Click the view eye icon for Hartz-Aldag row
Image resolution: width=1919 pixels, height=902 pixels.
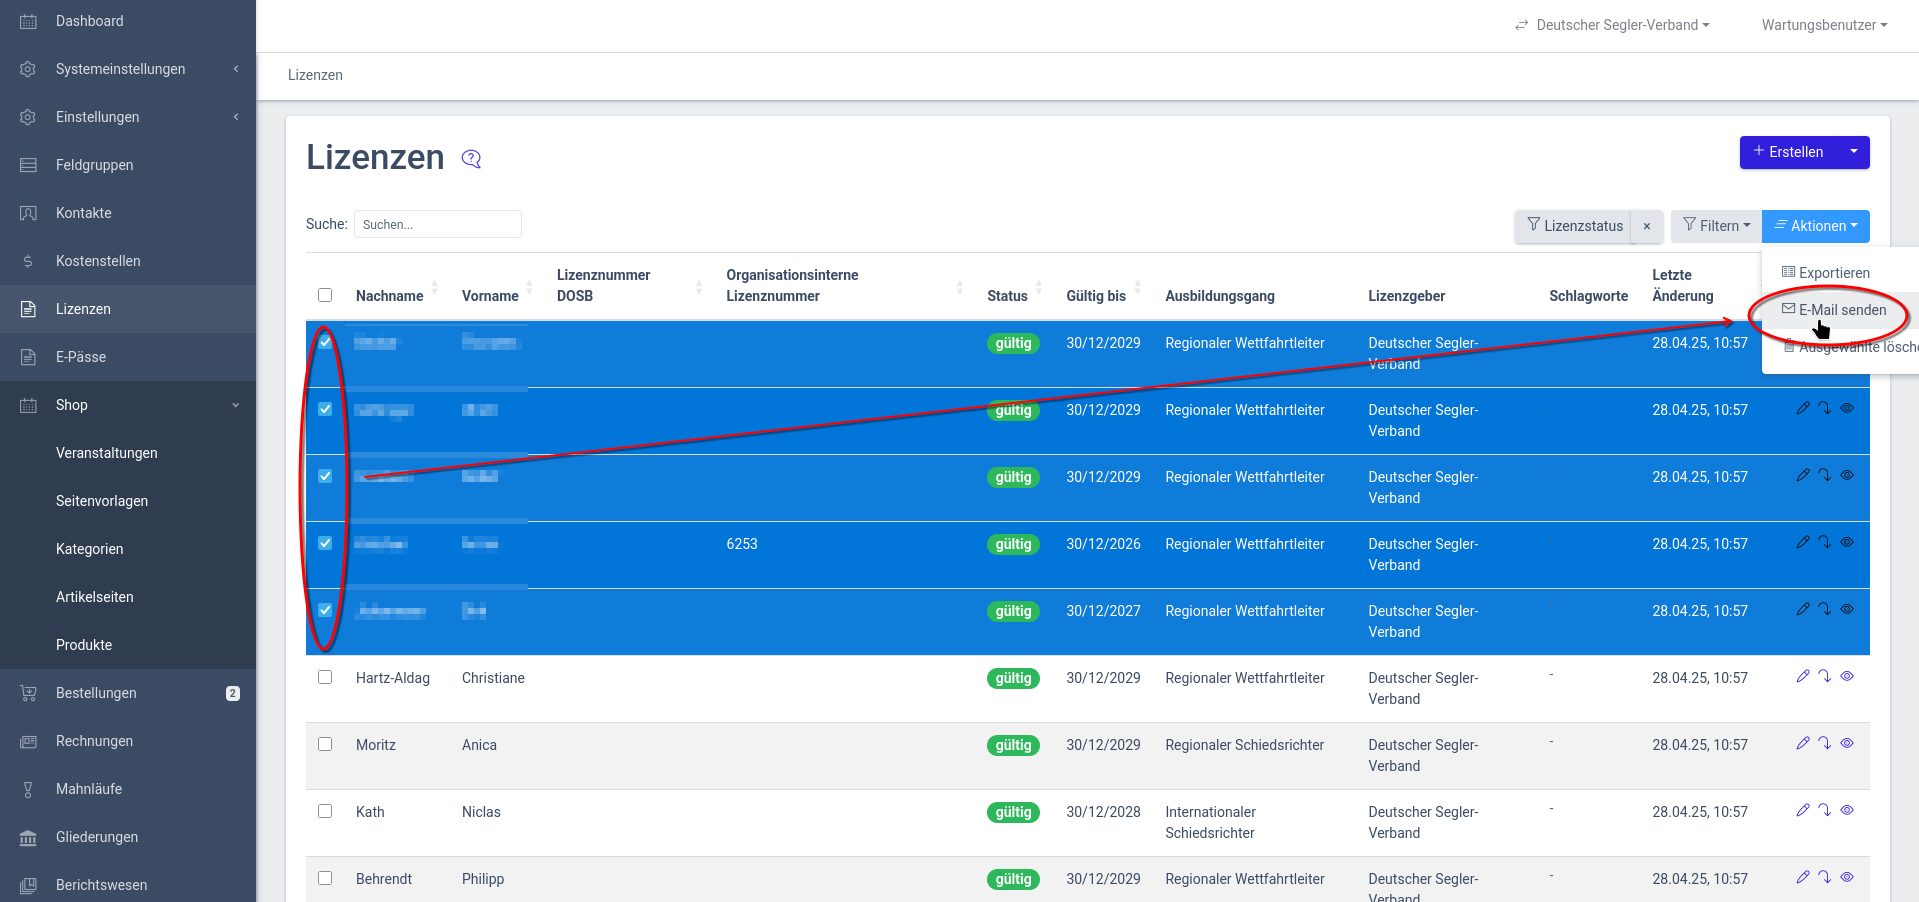tap(1847, 676)
